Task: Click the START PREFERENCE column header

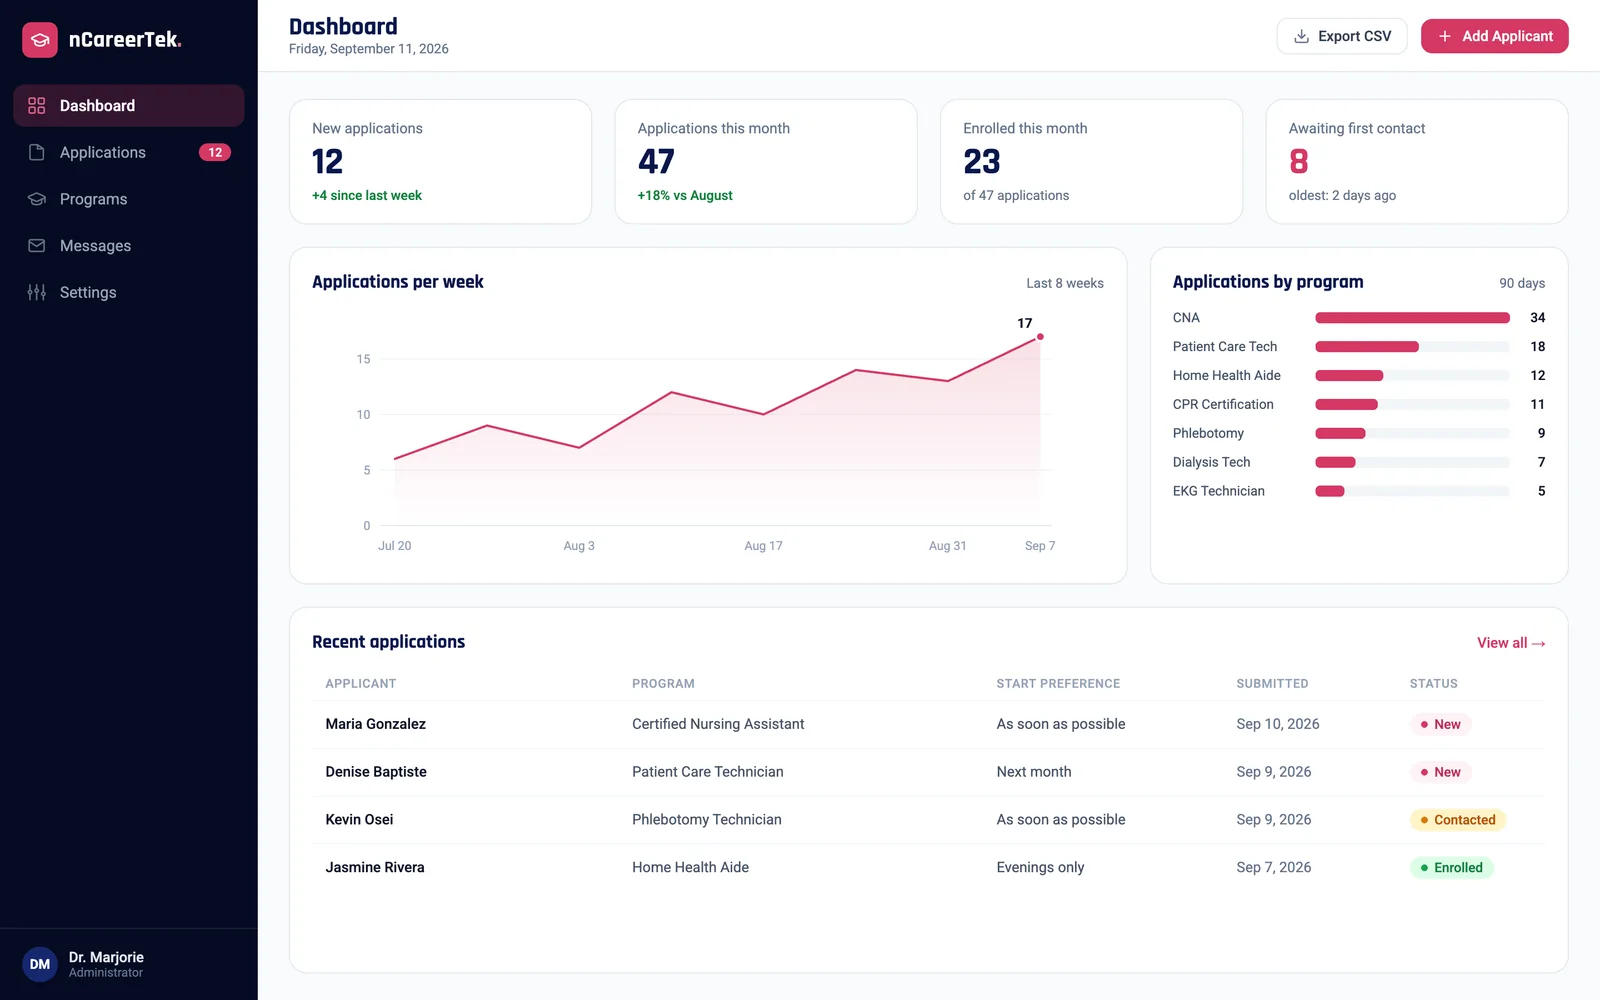Action: pyautogui.click(x=1058, y=684)
